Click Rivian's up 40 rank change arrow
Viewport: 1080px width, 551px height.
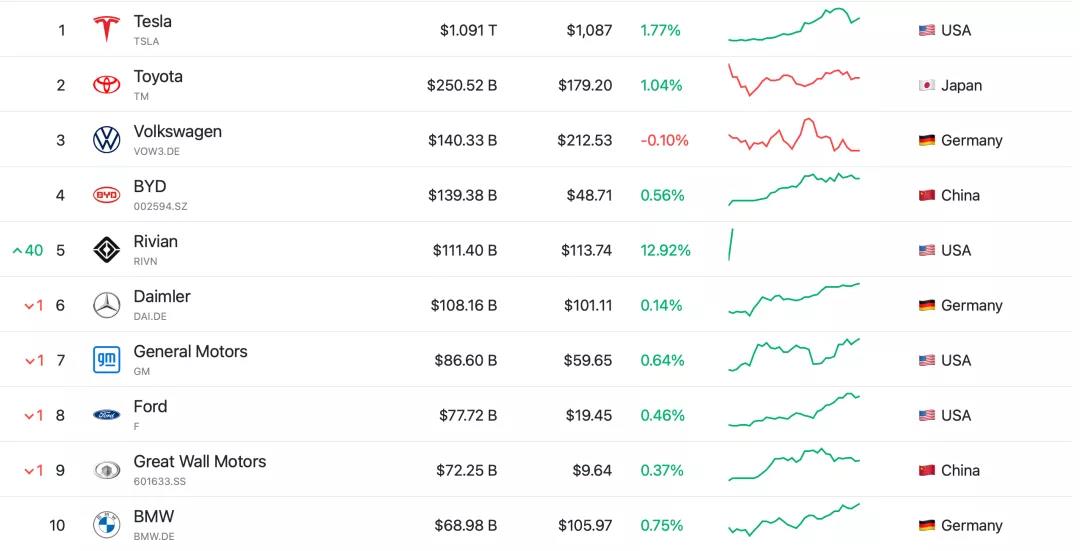(17, 250)
